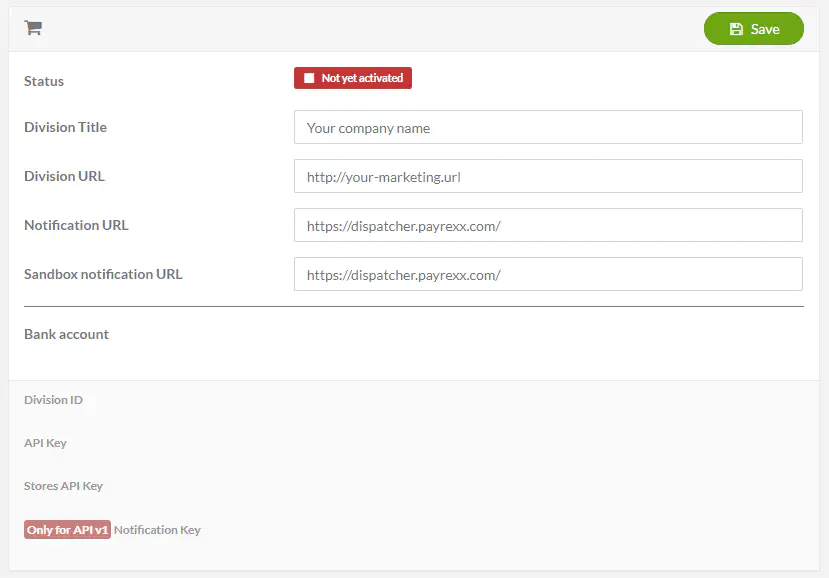Image resolution: width=829 pixels, height=578 pixels.
Task: Click the floppy disk icon on Save
Action: [x=736, y=29]
